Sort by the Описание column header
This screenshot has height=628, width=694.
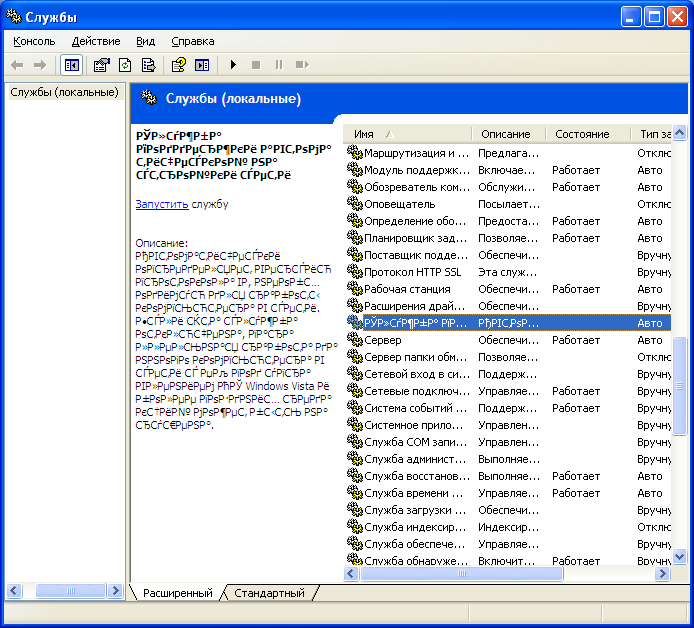click(x=507, y=134)
